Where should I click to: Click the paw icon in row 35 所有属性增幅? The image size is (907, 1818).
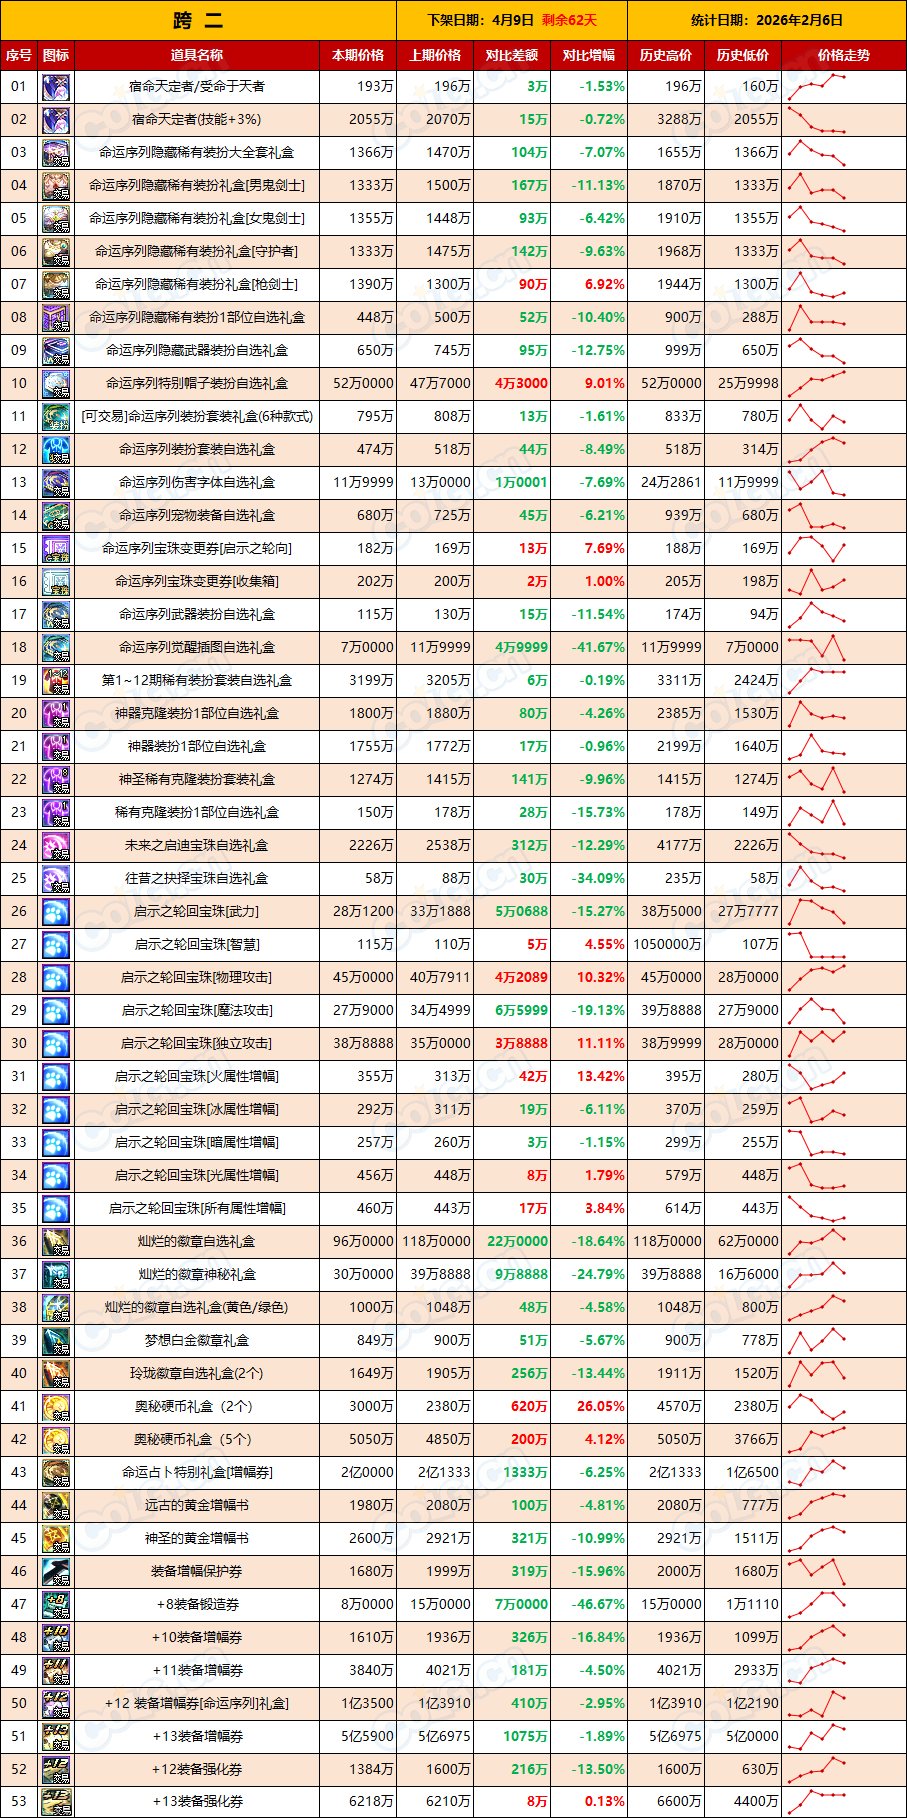click(x=56, y=1209)
